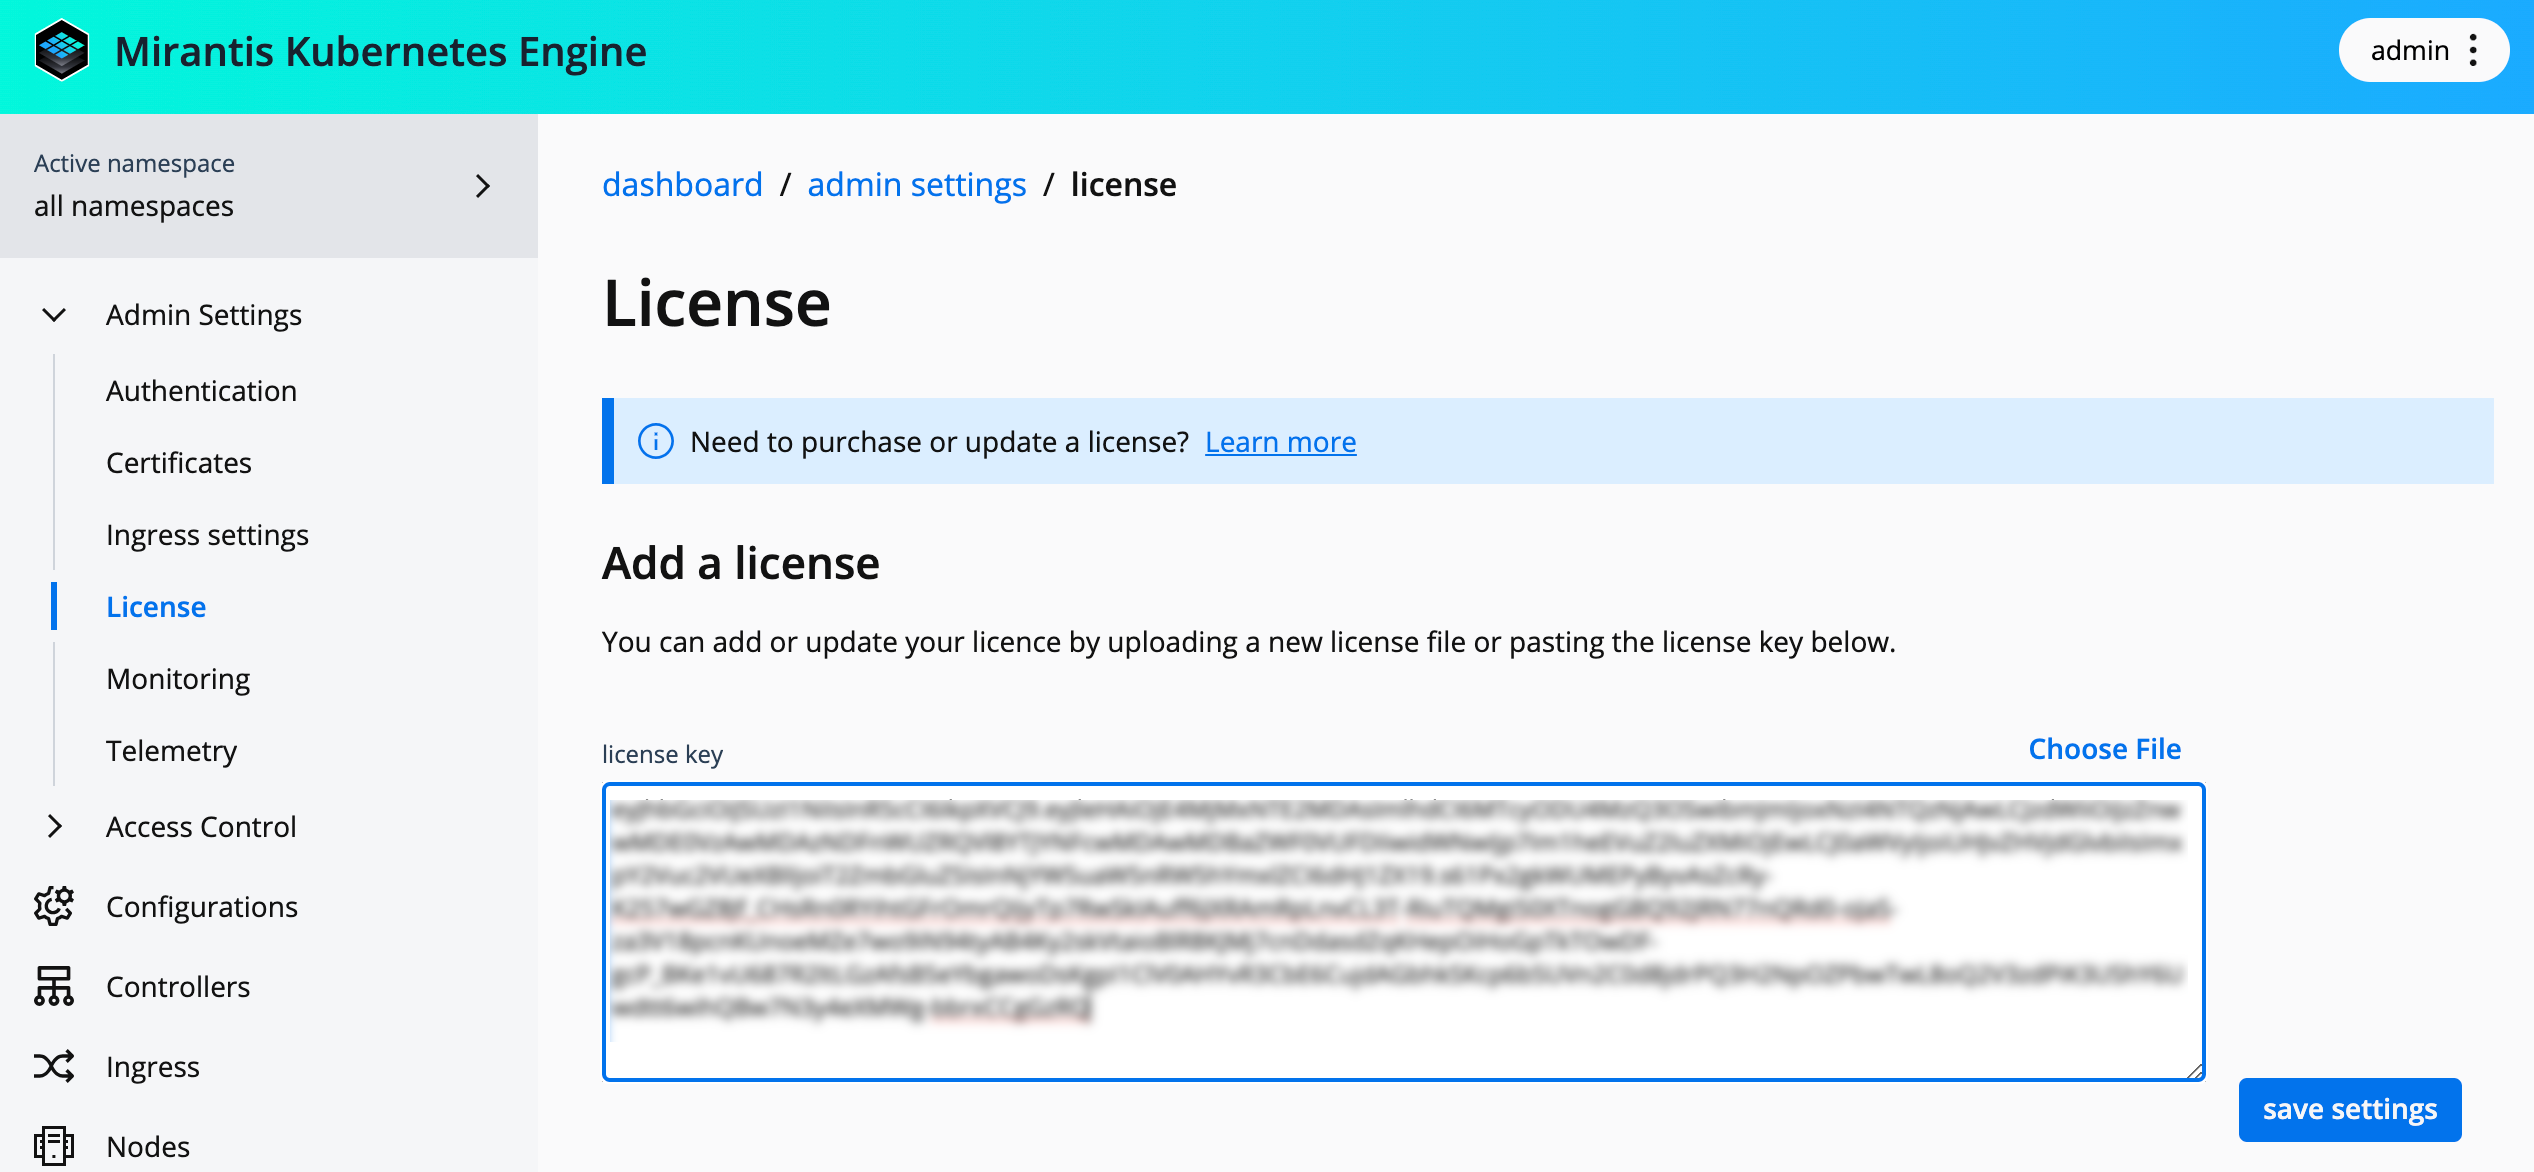Go to dashboard via breadcrumb
Screen dimensions: 2534x1172
(x=682, y=185)
